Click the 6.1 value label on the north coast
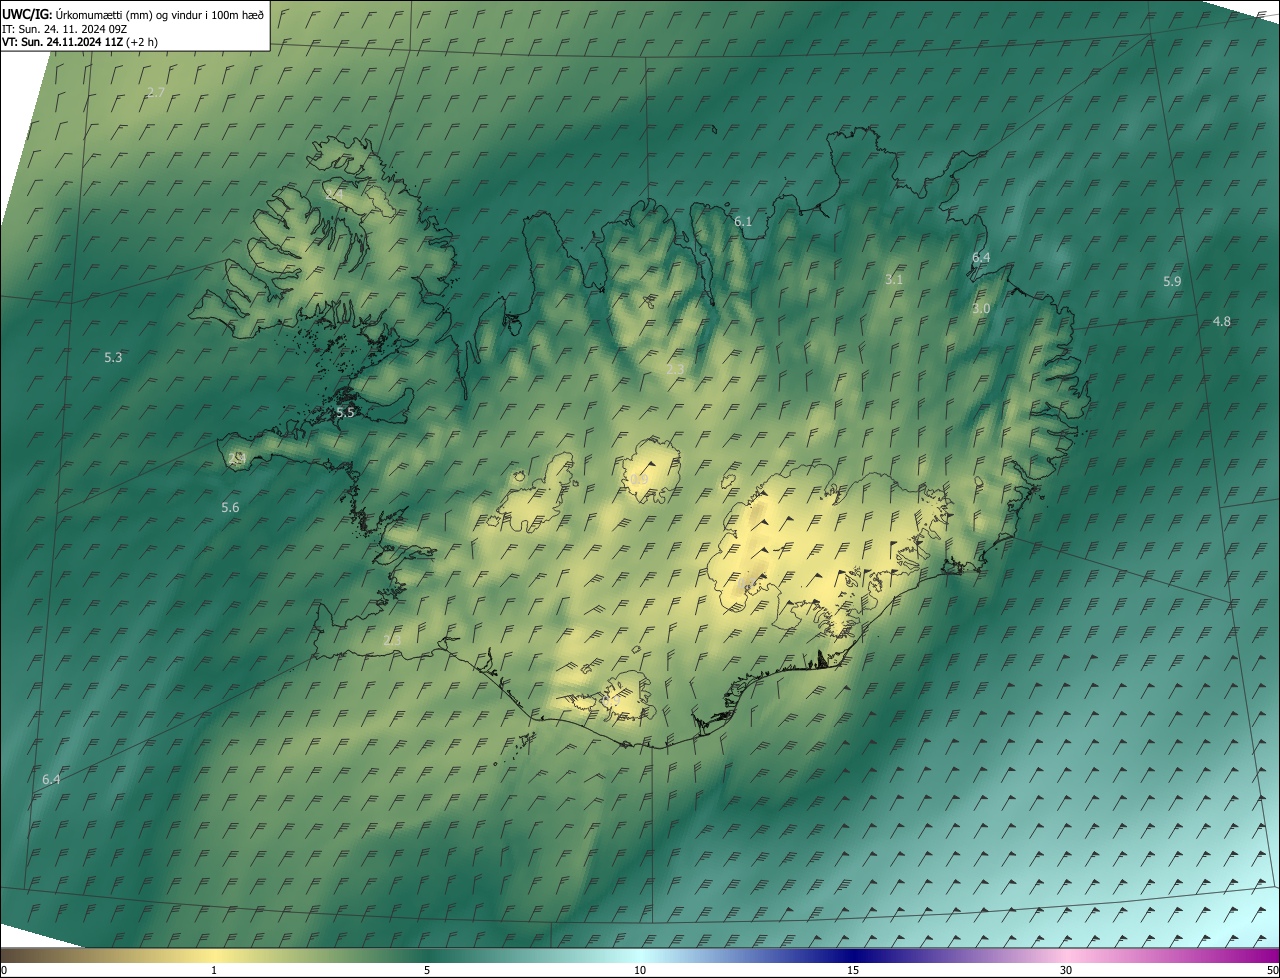Screen dimensions: 1280x978 tap(743, 222)
